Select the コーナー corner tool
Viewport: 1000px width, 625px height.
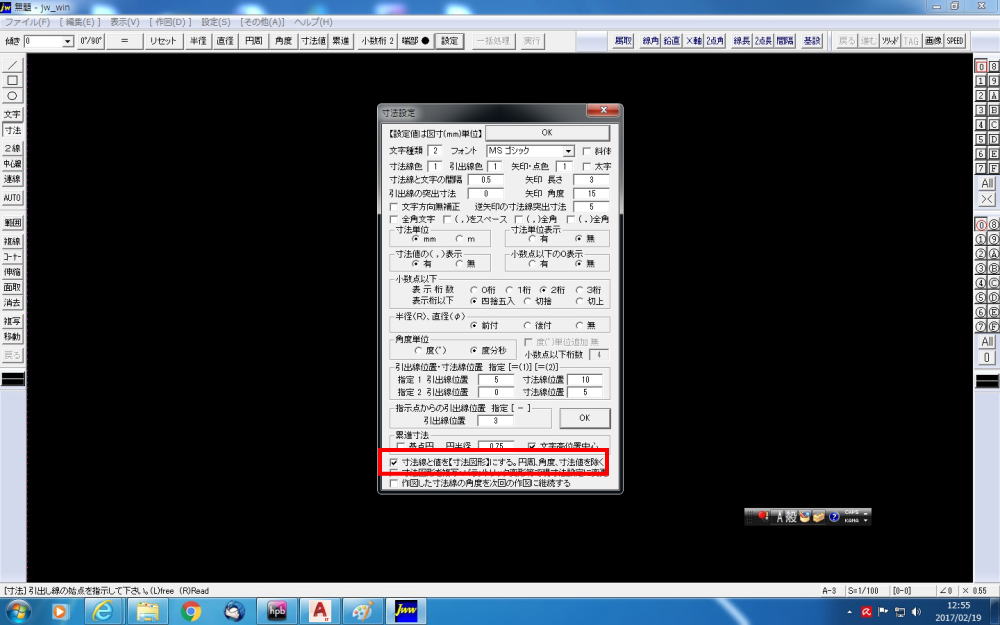pos(12,256)
